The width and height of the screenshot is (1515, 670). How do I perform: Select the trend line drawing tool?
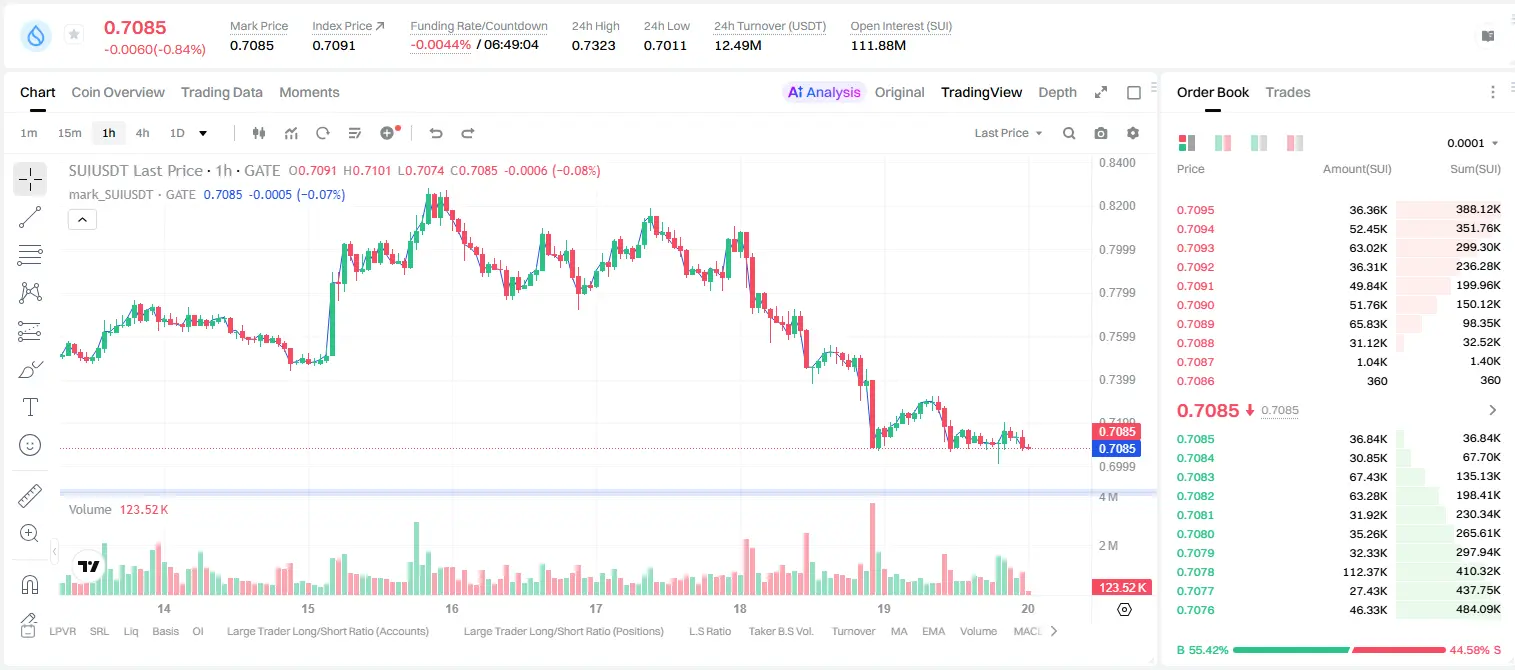pos(30,217)
